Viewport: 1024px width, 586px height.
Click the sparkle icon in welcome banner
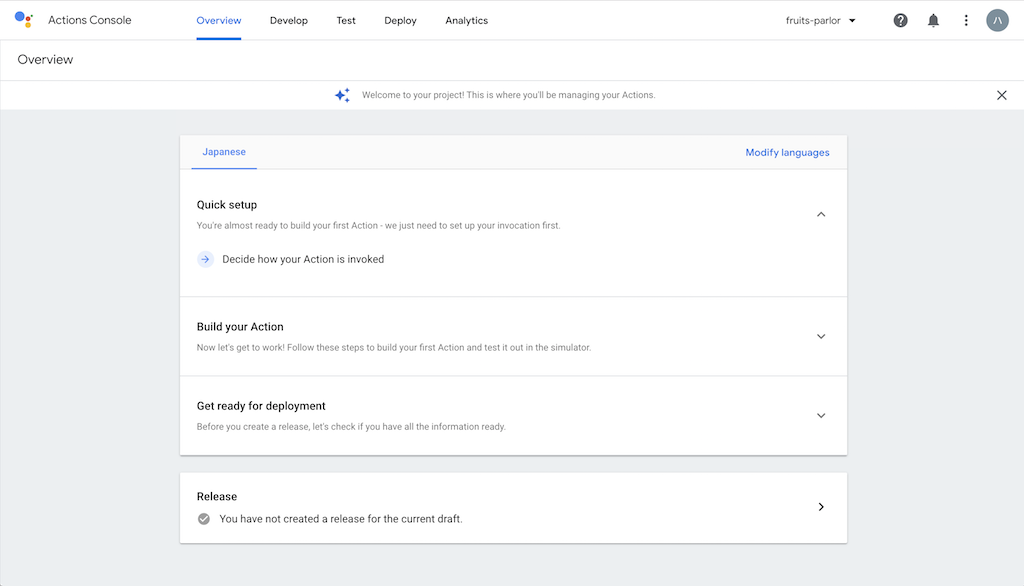(x=342, y=95)
